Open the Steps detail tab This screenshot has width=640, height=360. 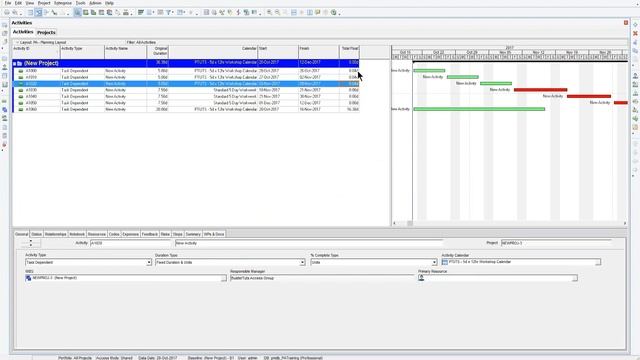tap(178, 234)
